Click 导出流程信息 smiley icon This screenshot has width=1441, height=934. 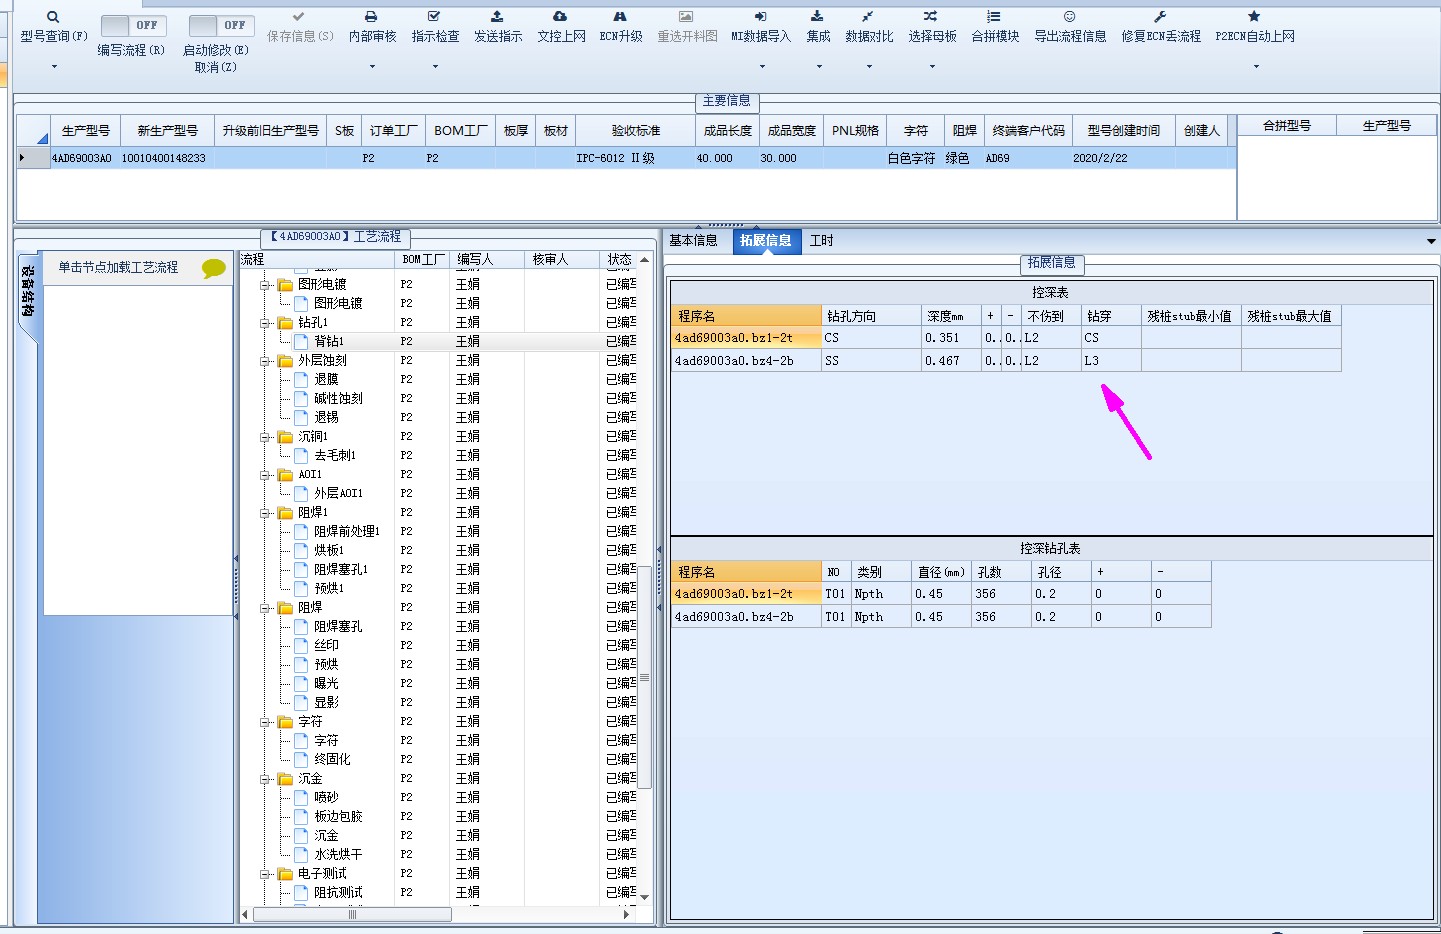pyautogui.click(x=1069, y=17)
